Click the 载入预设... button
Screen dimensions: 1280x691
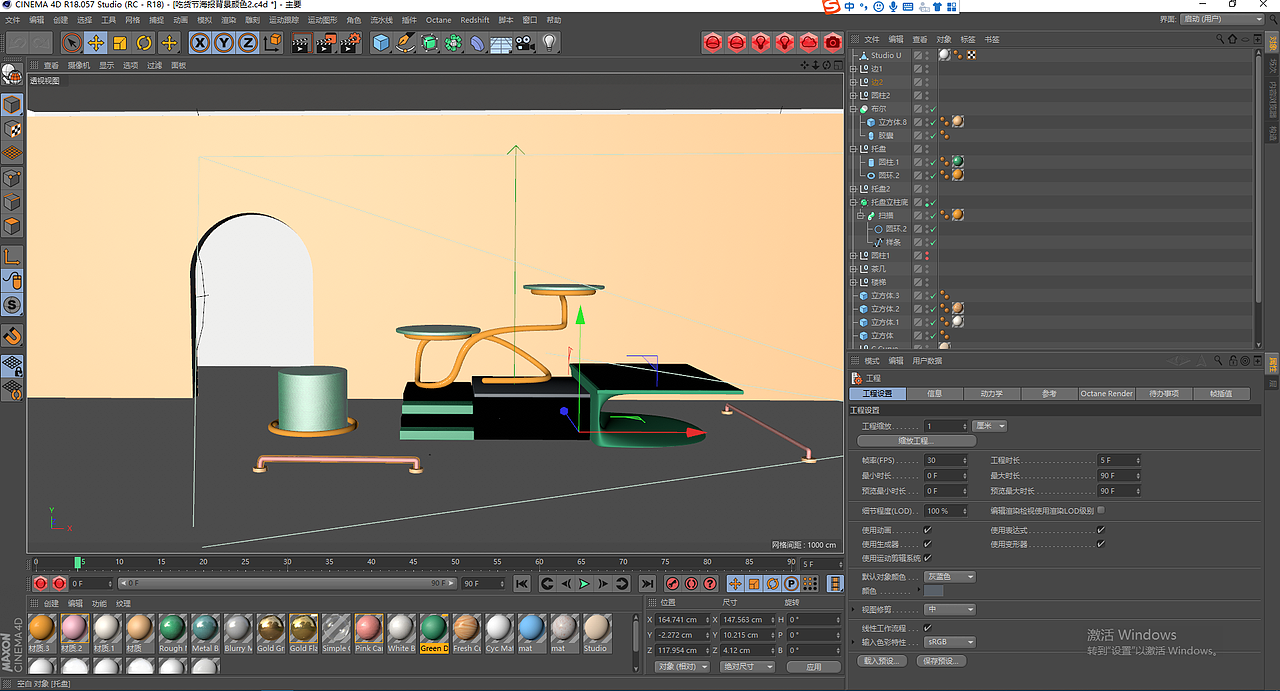click(883, 661)
